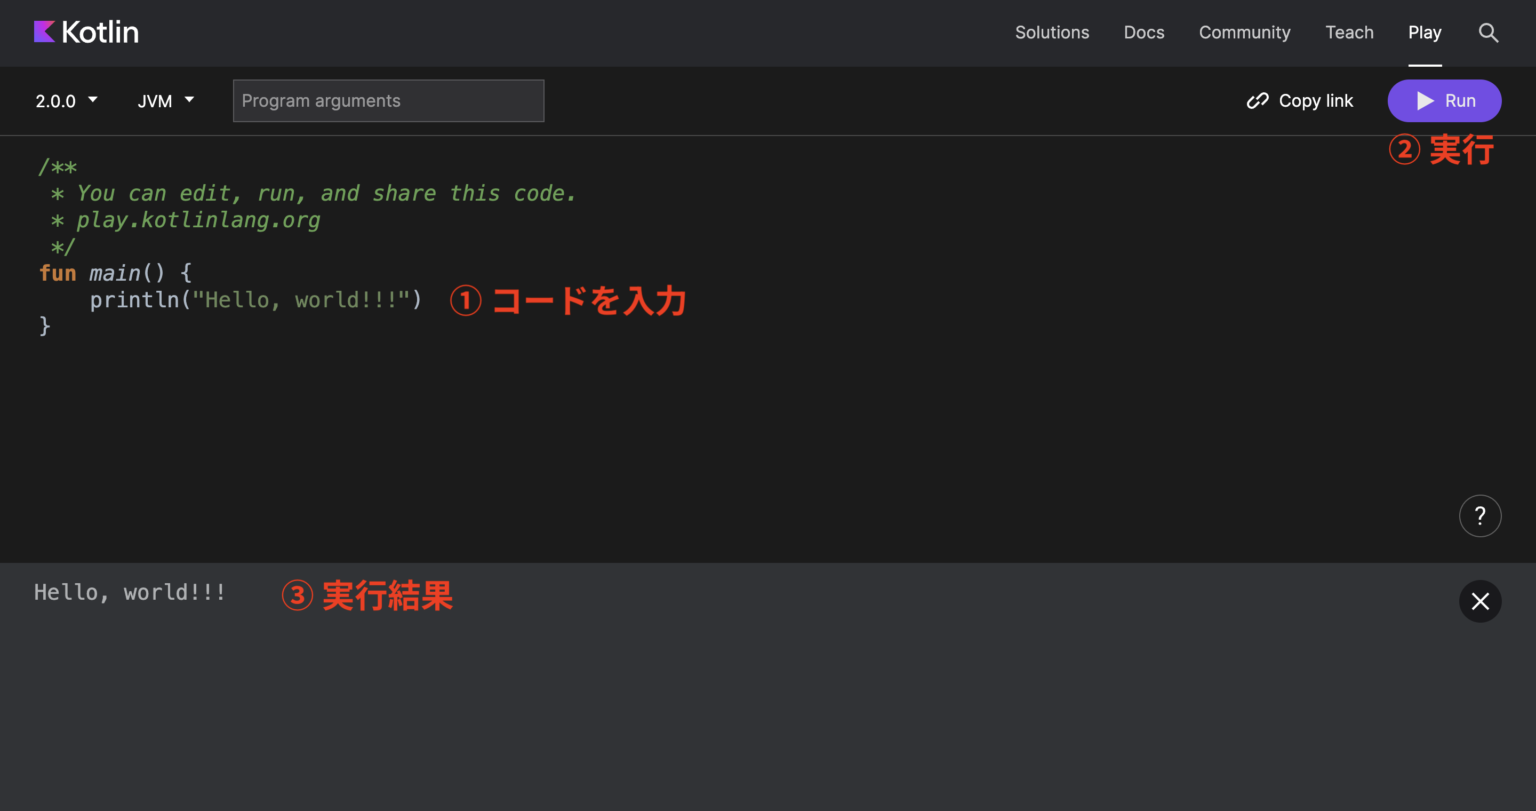Viewport: 1536px width, 811px height.
Task: Place cursor on the println code line
Action: tap(255, 299)
